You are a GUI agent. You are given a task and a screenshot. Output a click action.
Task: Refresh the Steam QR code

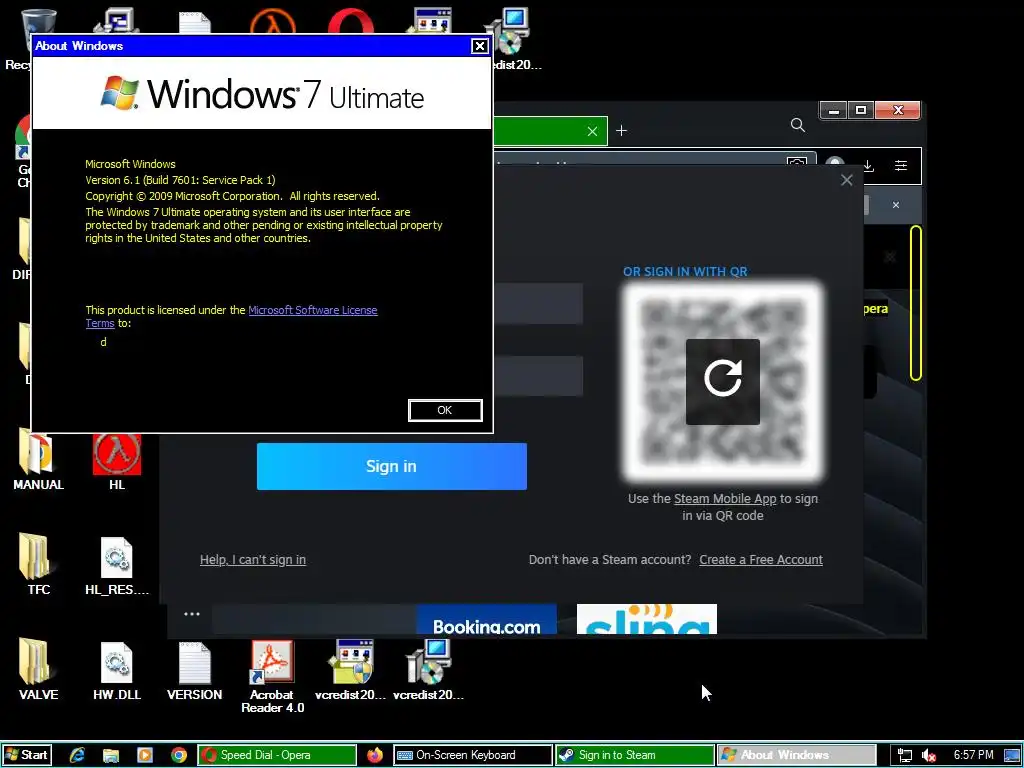[x=722, y=381]
